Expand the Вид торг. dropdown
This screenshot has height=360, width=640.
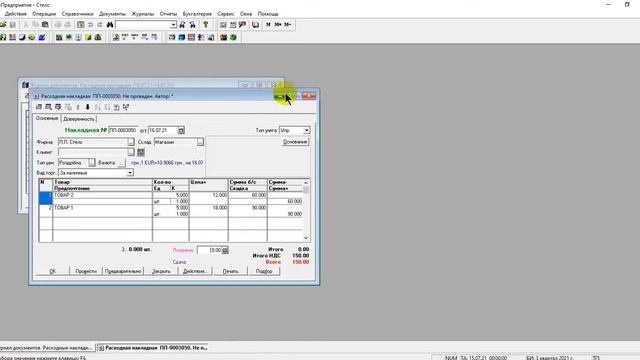(x=130, y=173)
